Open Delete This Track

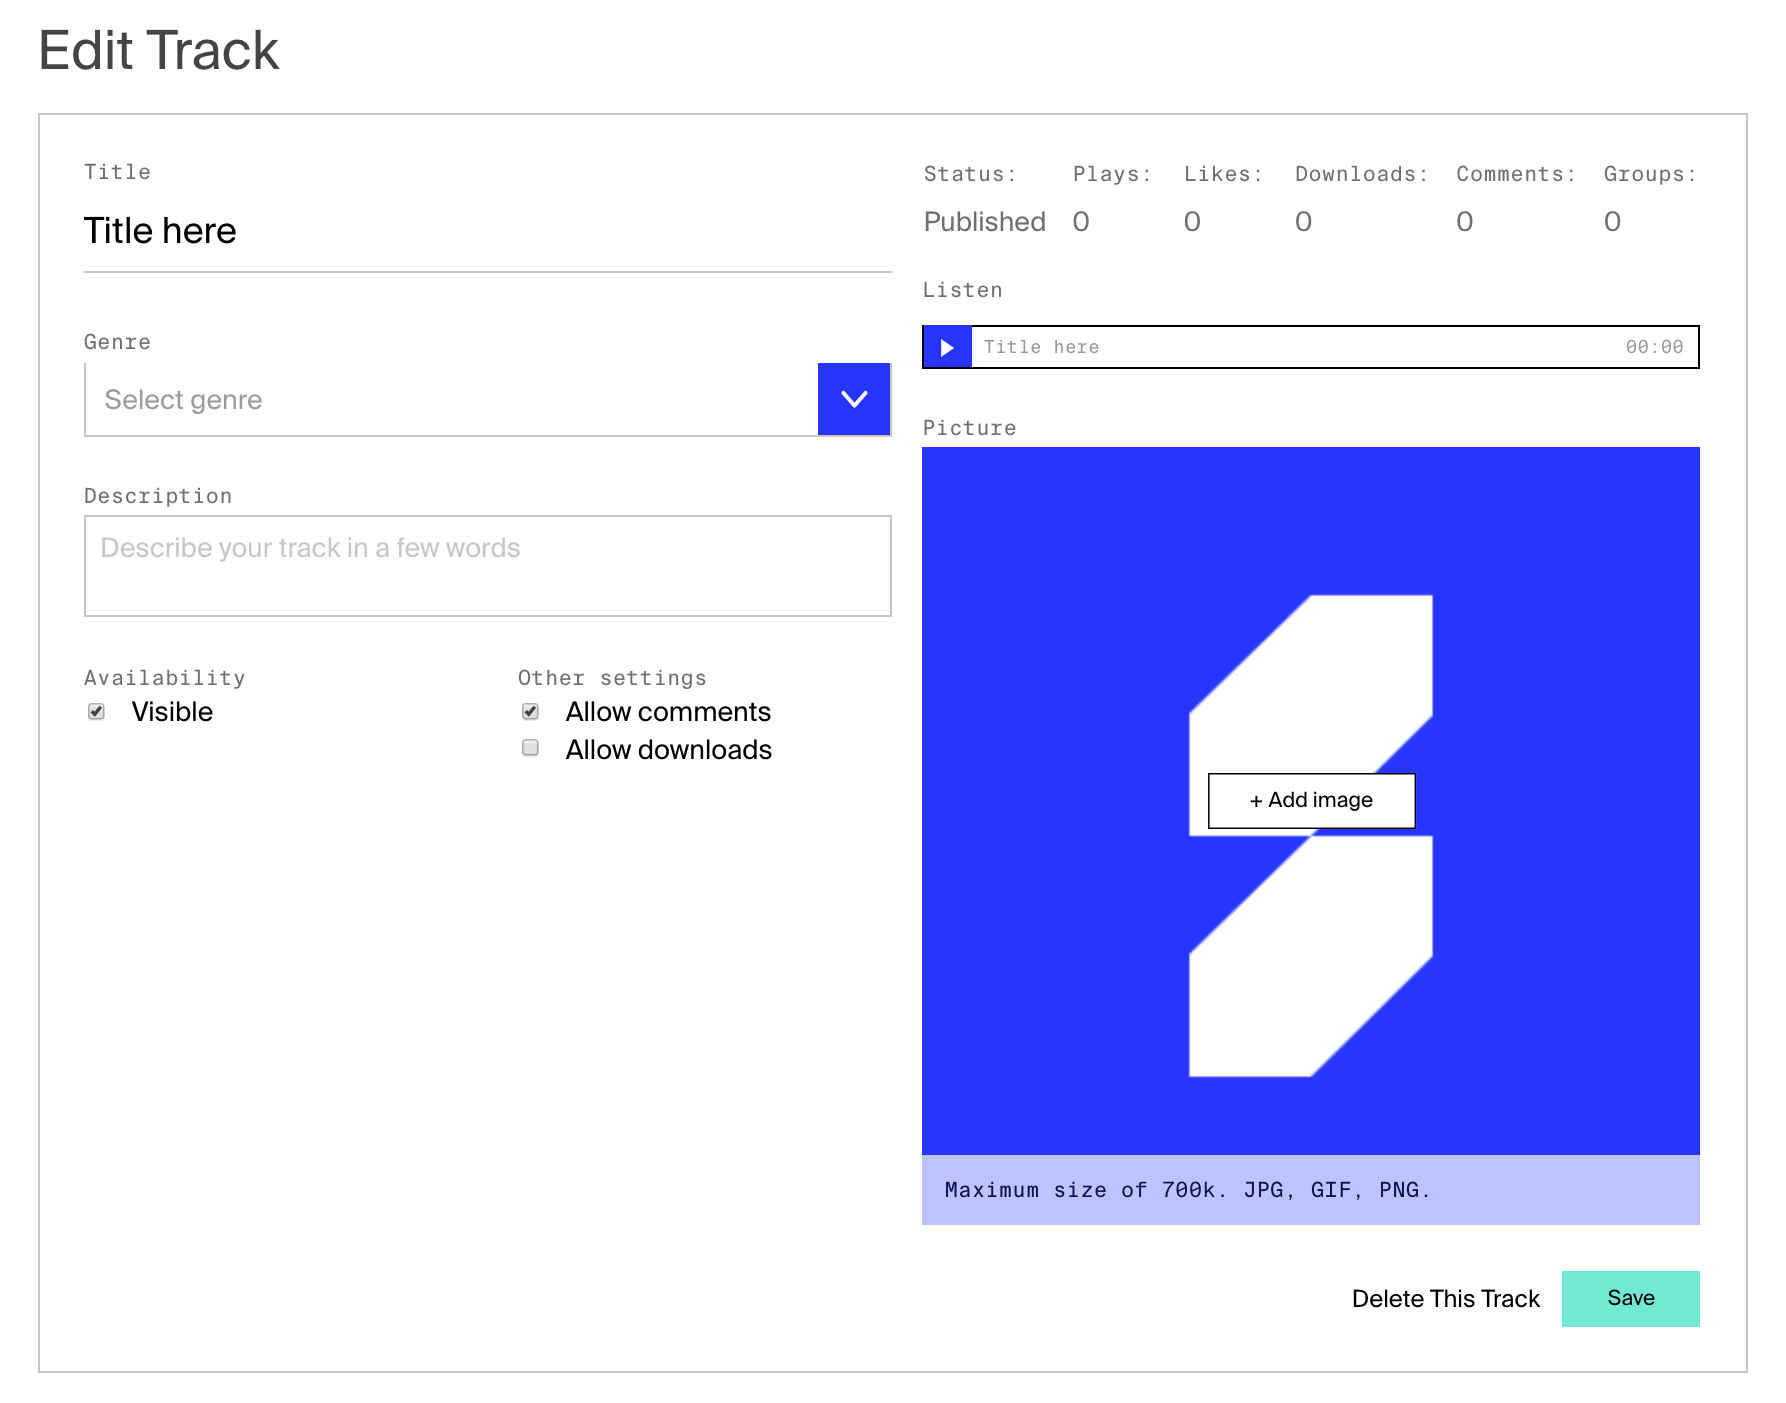click(1445, 1298)
